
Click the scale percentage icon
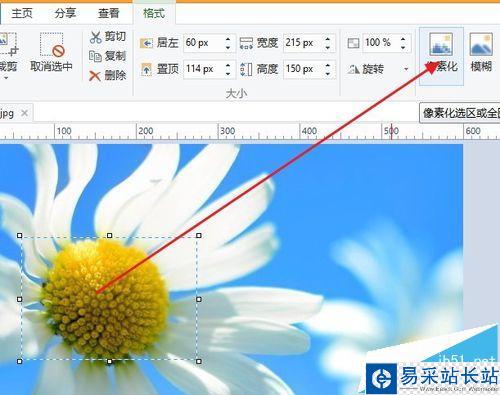pyautogui.click(x=353, y=43)
